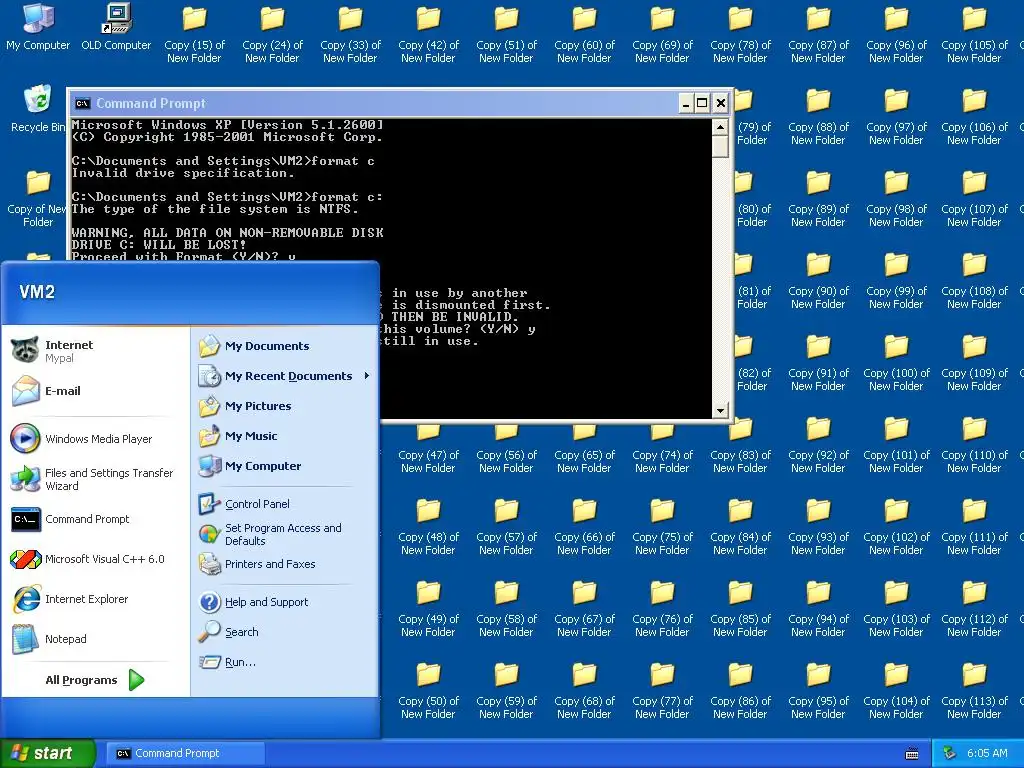Select Copy (106) of New Folder

coord(974,116)
